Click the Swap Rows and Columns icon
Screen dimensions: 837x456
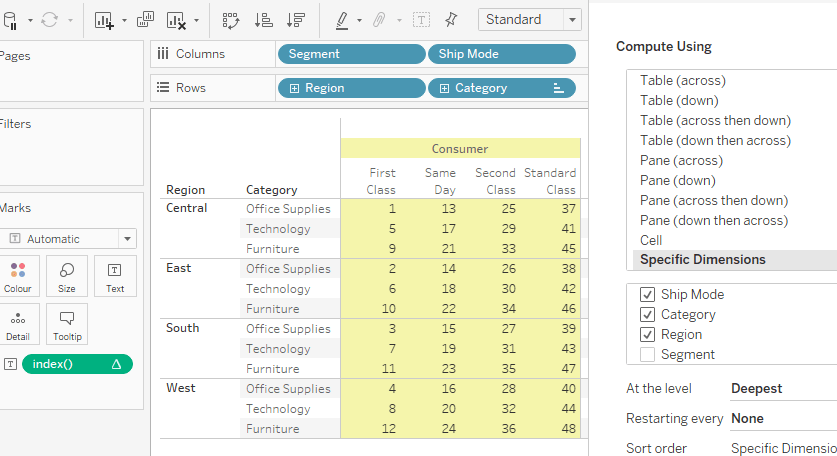pyautogui.click(x=231, y=20)
